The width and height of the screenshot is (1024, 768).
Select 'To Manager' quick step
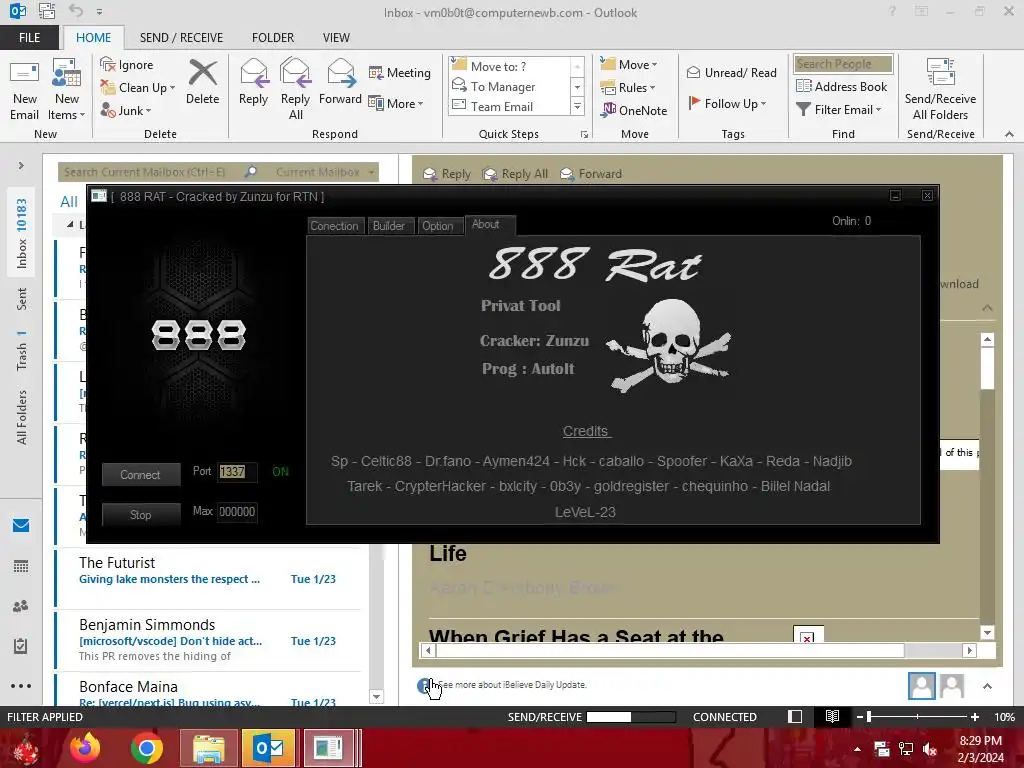(x=511, y=86)
